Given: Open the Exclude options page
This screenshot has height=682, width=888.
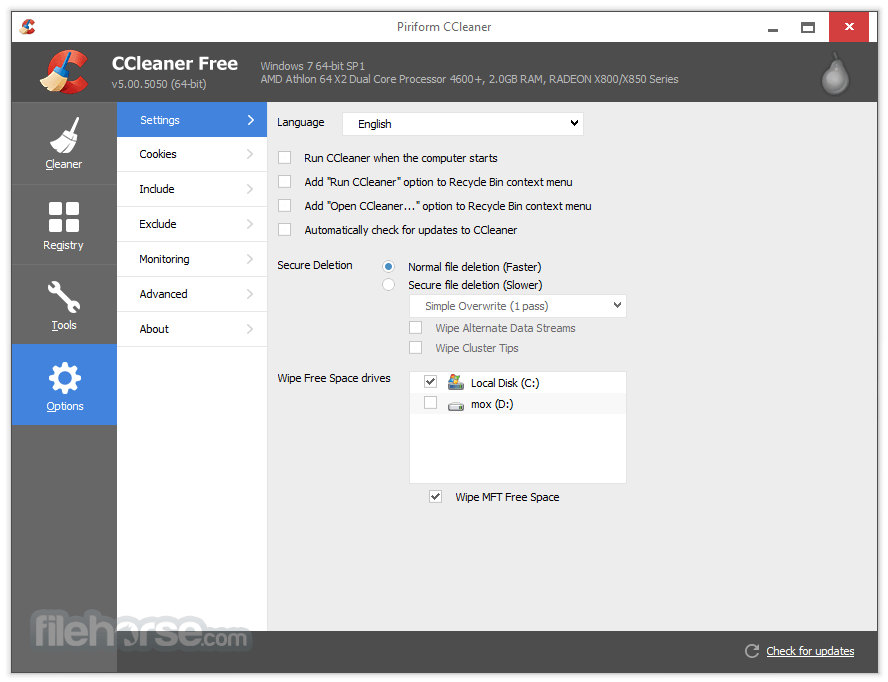Looking at the screenshot, I should click(192, 224).
